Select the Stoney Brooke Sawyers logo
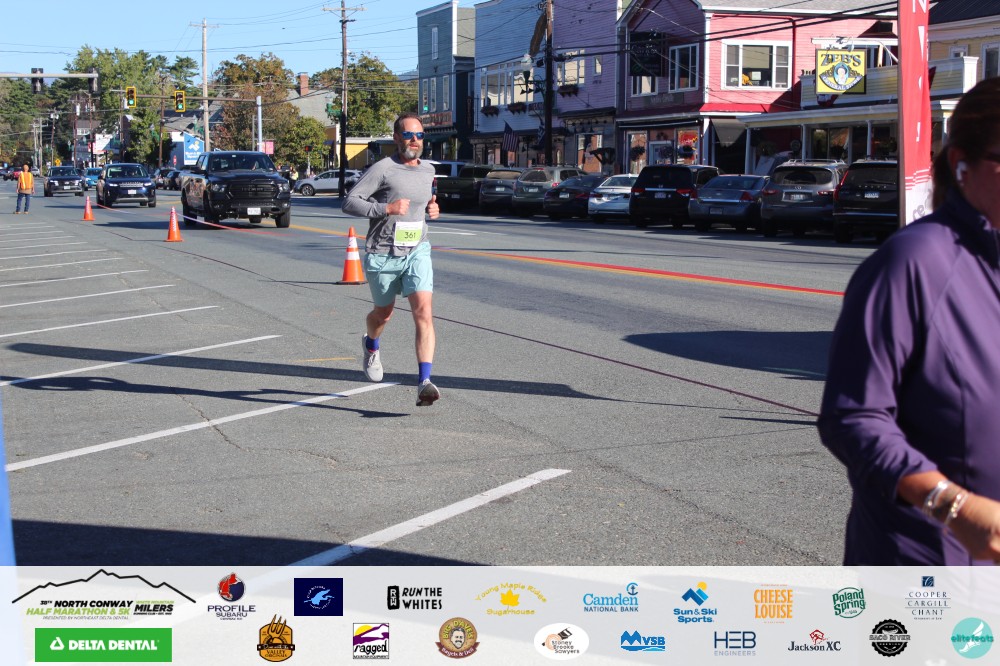This screenshot has width=1000, height=666. (561, 641)
